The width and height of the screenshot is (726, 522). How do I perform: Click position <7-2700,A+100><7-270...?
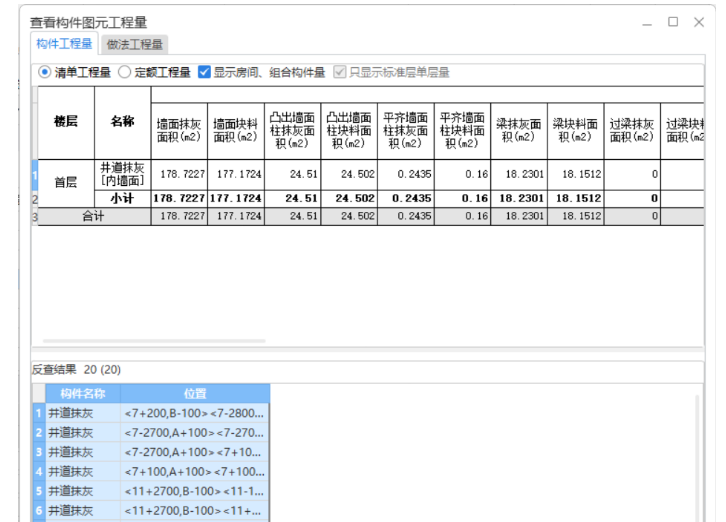[195, 433]
